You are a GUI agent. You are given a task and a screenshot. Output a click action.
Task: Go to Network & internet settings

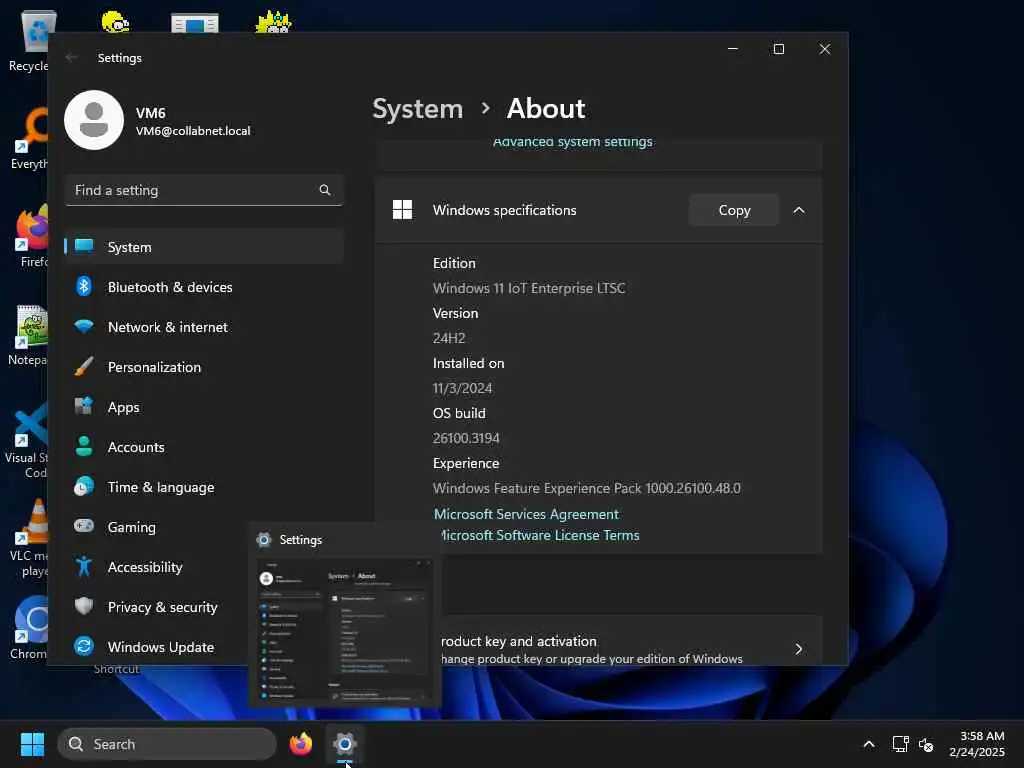pyautogui.click(x=204, y=327)
